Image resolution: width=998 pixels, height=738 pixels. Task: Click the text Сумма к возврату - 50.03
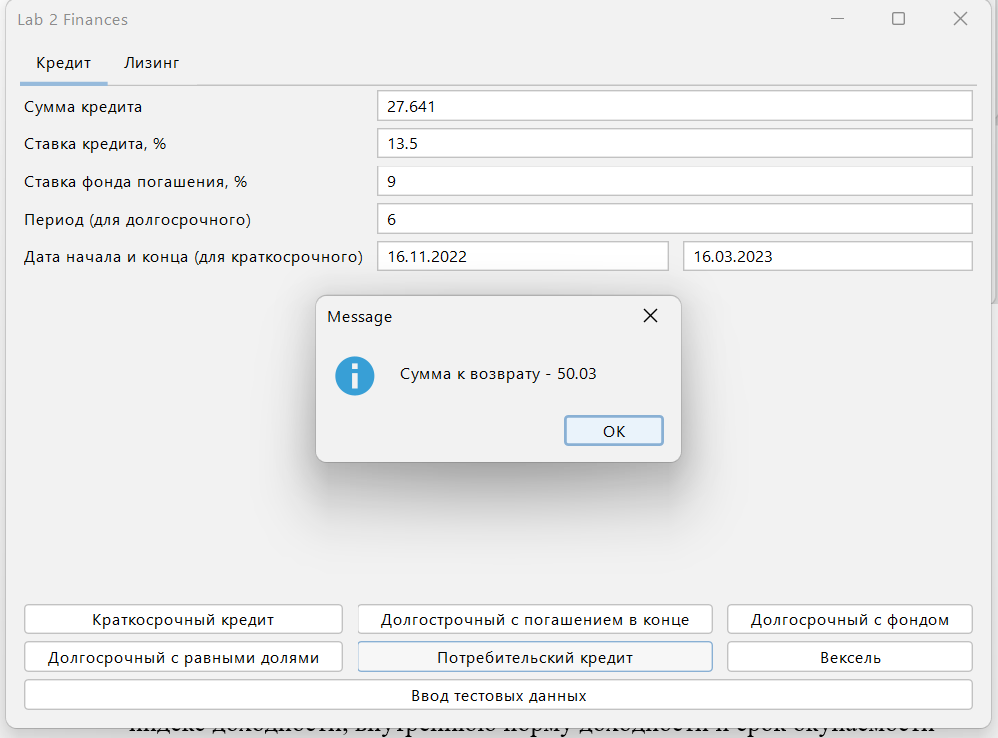coord(498,373)
